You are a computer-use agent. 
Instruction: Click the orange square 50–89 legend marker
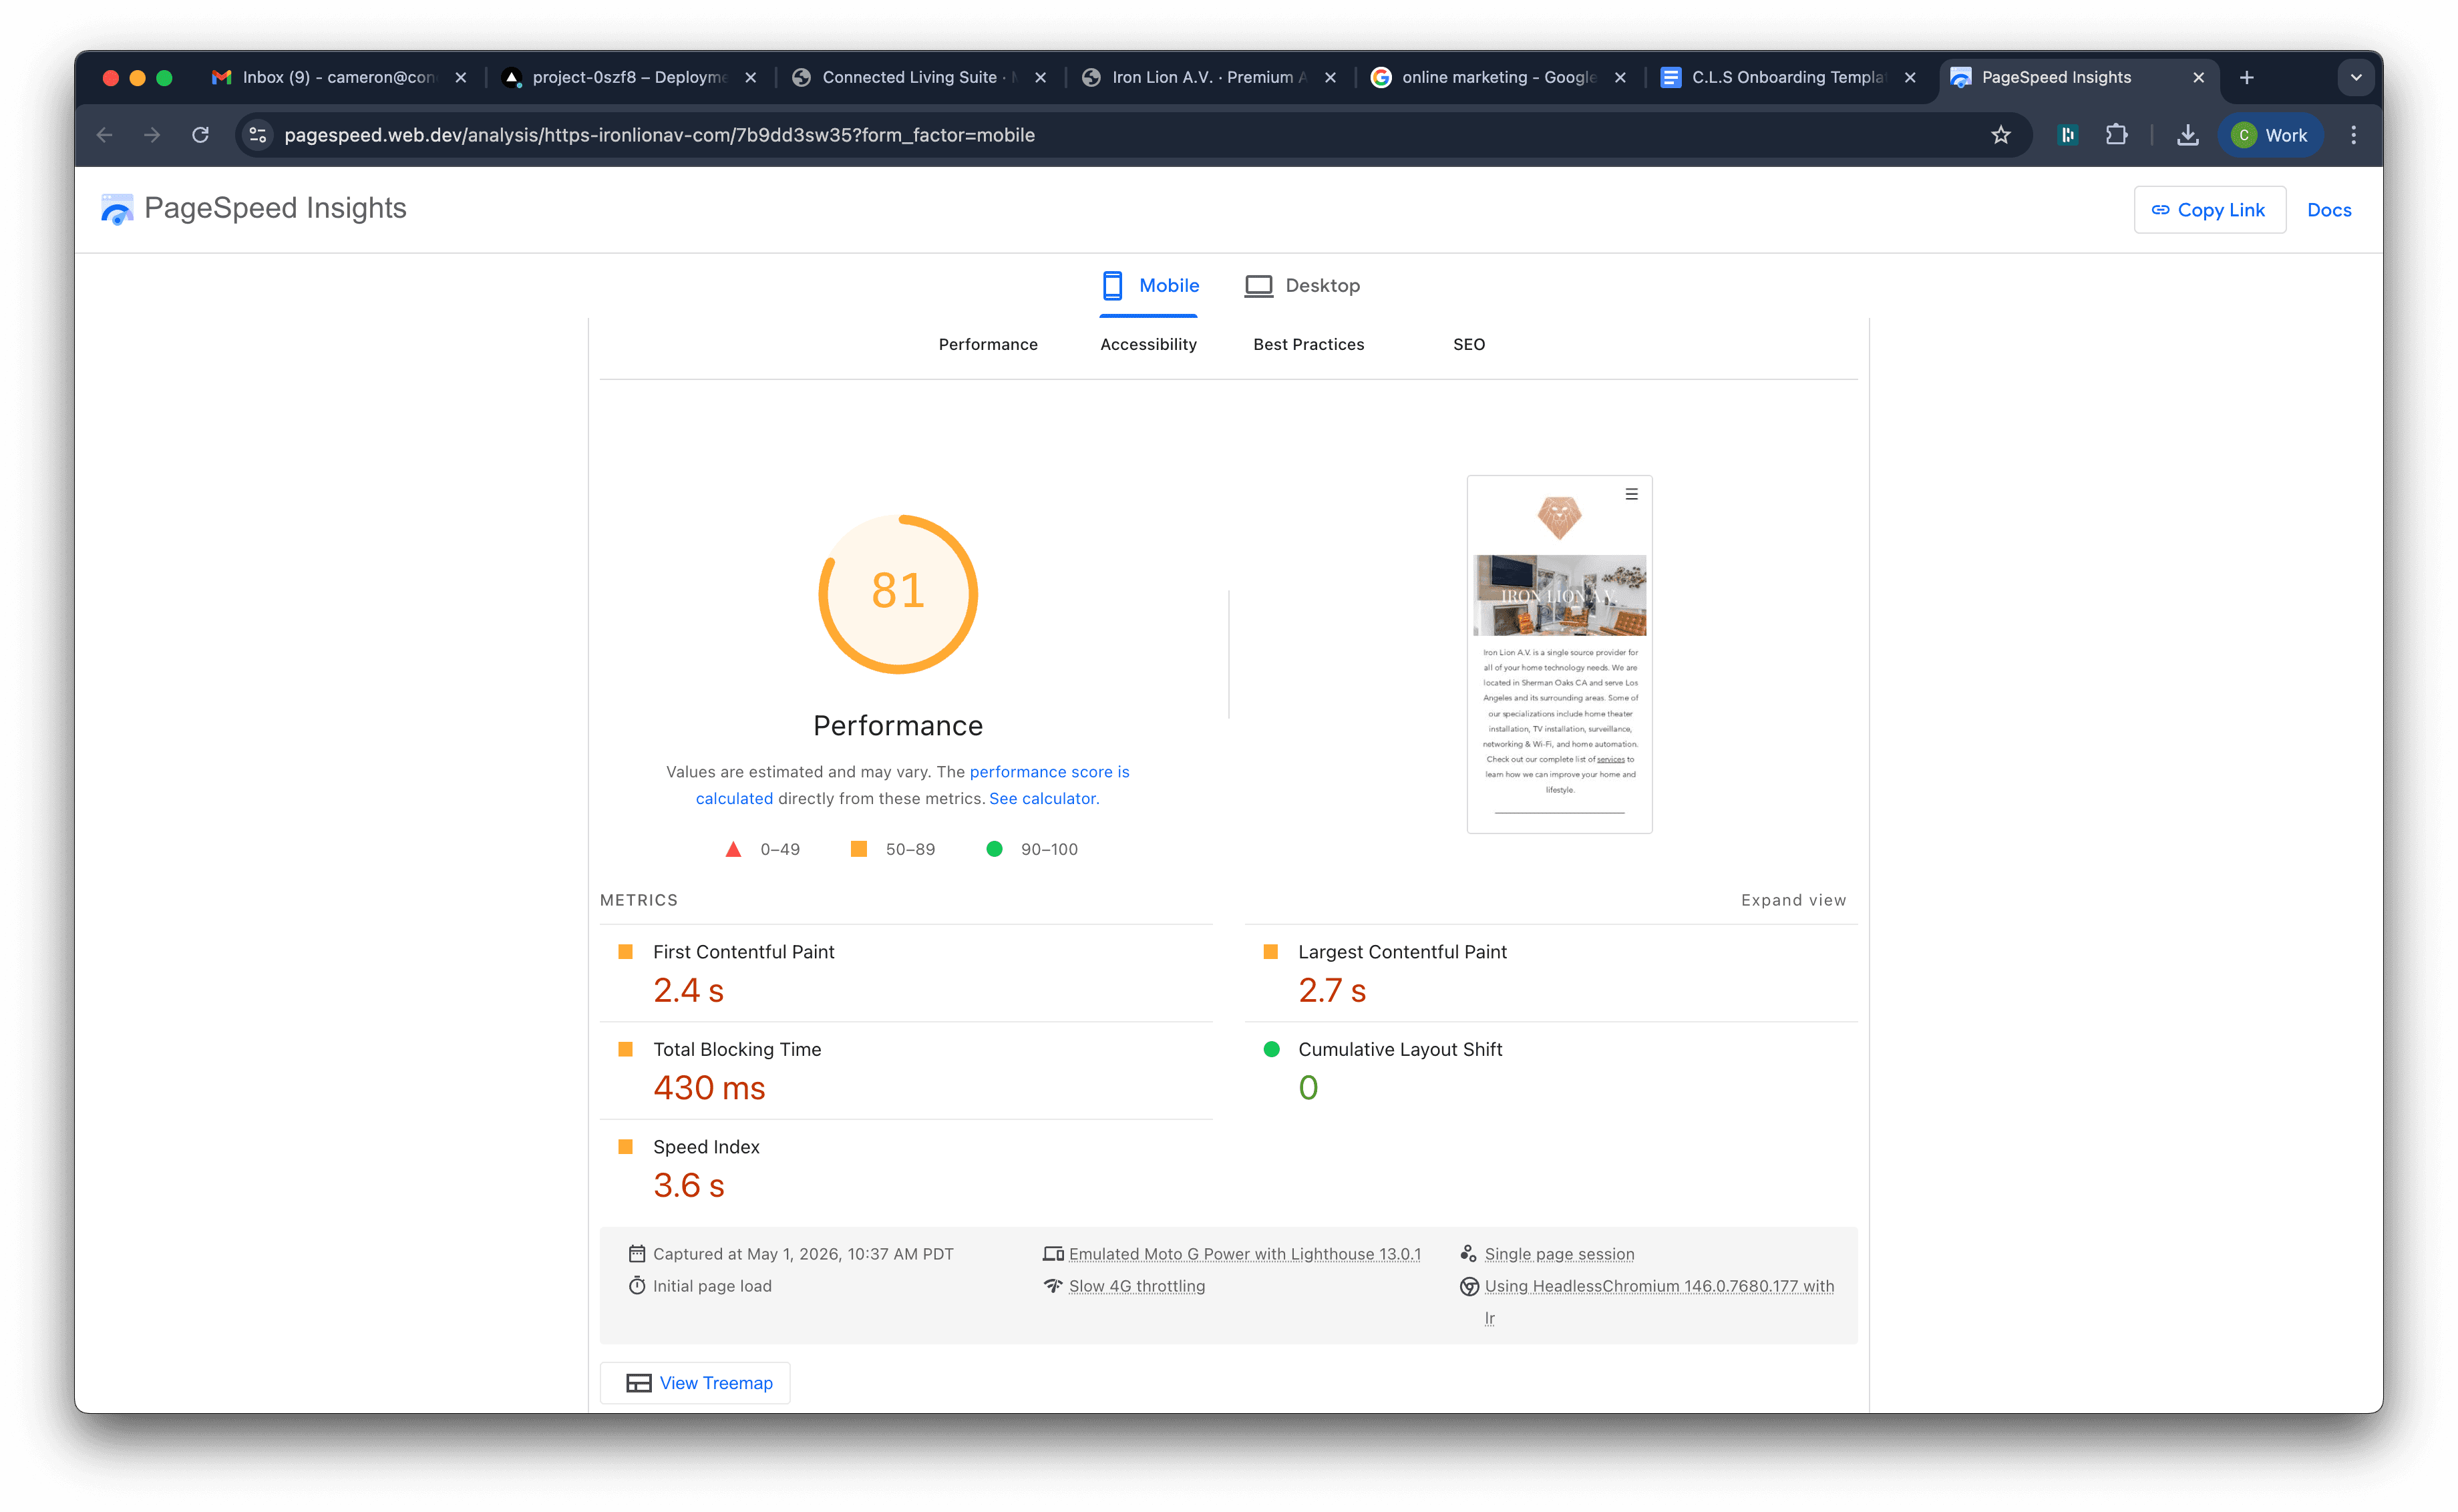[858, 849]
